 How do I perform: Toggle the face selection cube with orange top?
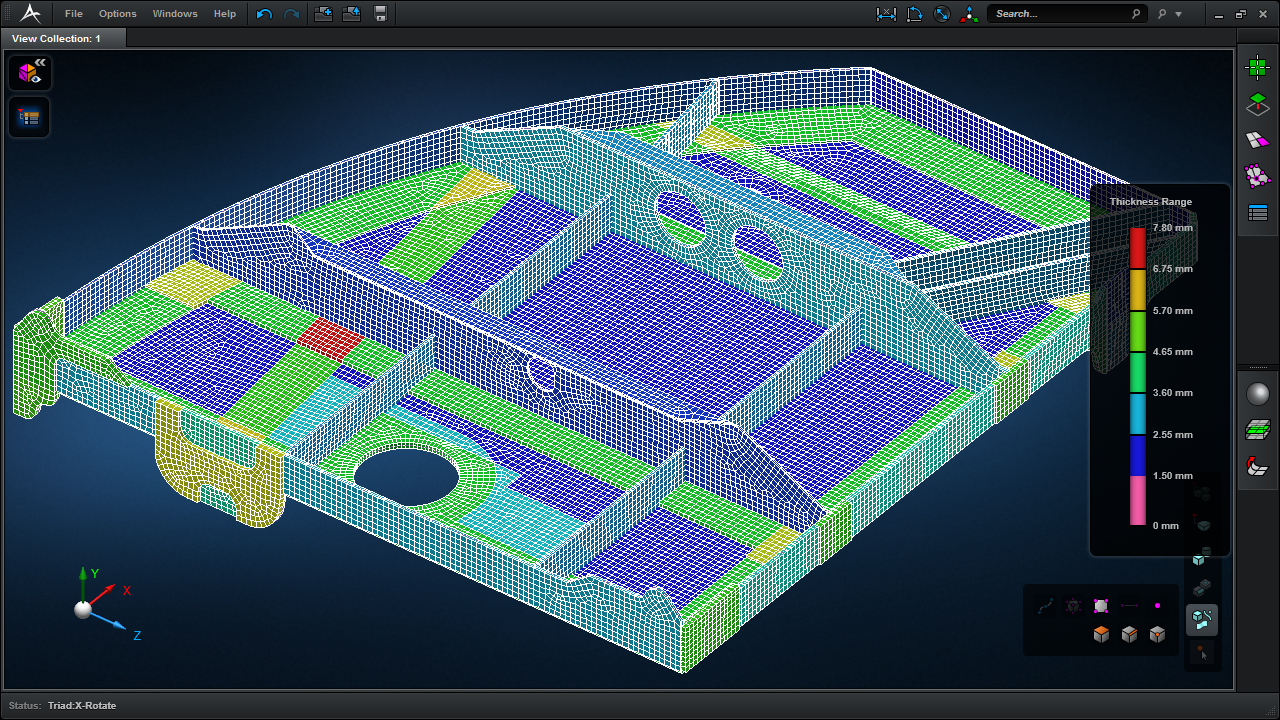coord(1101,634)
